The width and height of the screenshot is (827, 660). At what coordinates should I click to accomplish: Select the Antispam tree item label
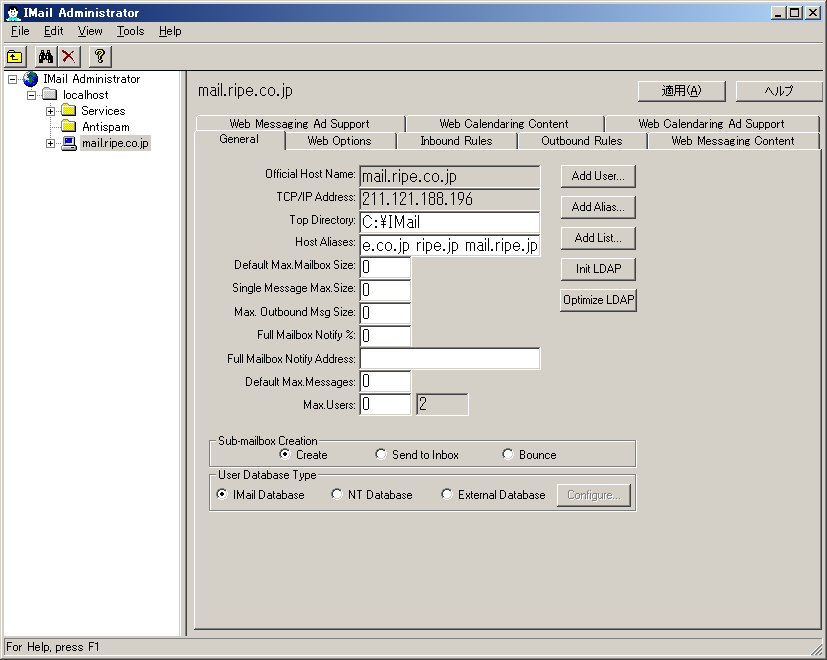[105, 127]
